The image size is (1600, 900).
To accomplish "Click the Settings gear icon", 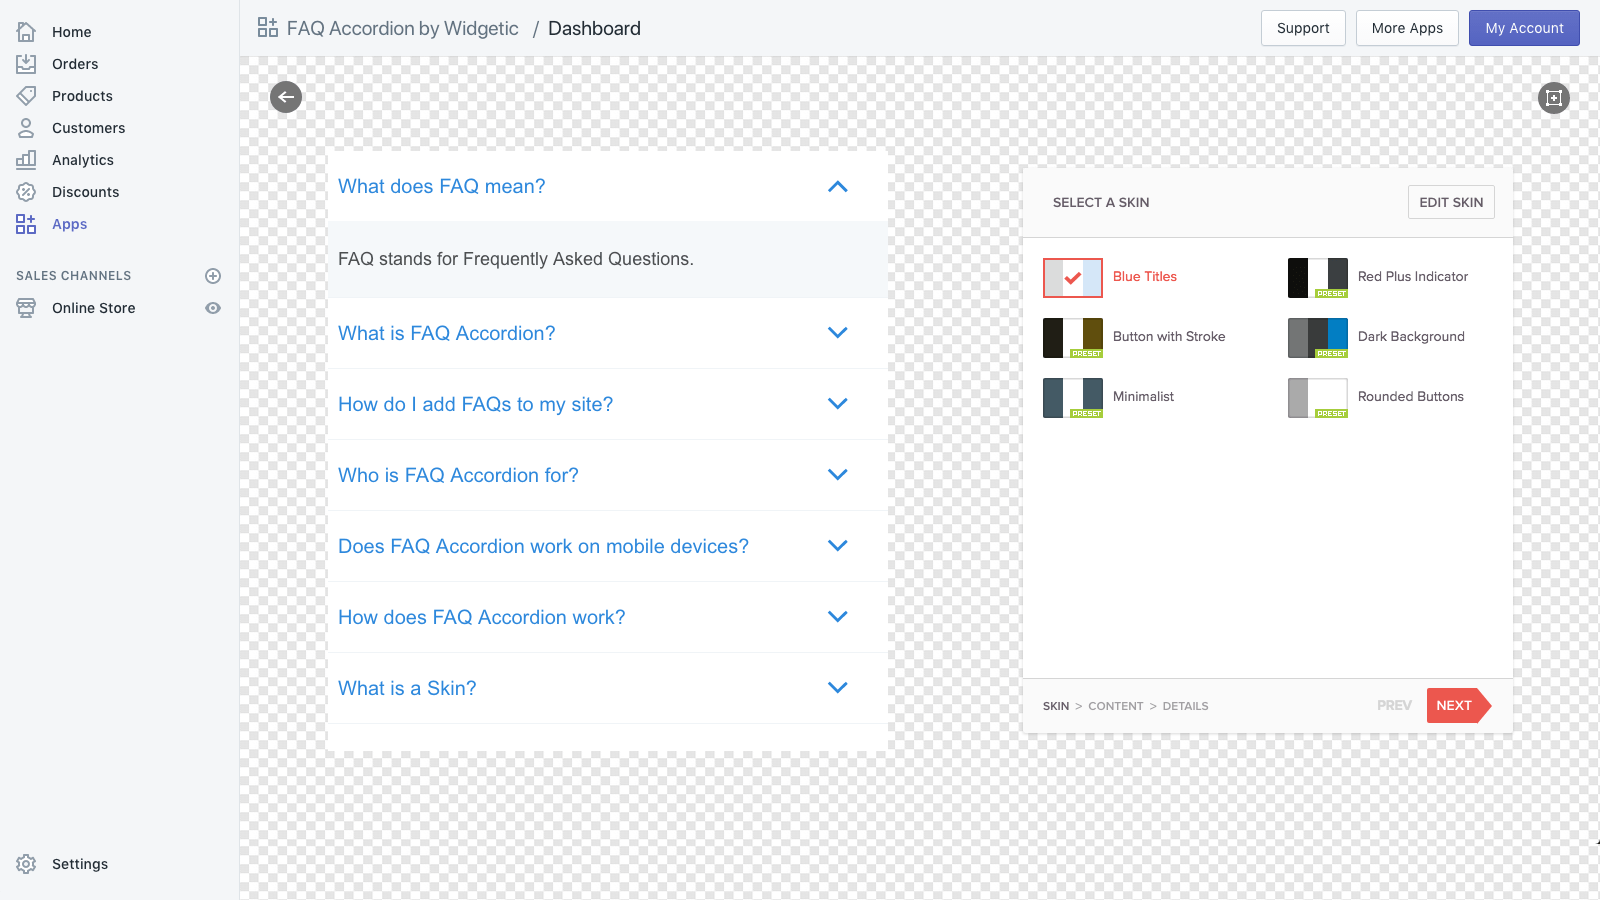I will pyautogui.click(x=26, y=864).
